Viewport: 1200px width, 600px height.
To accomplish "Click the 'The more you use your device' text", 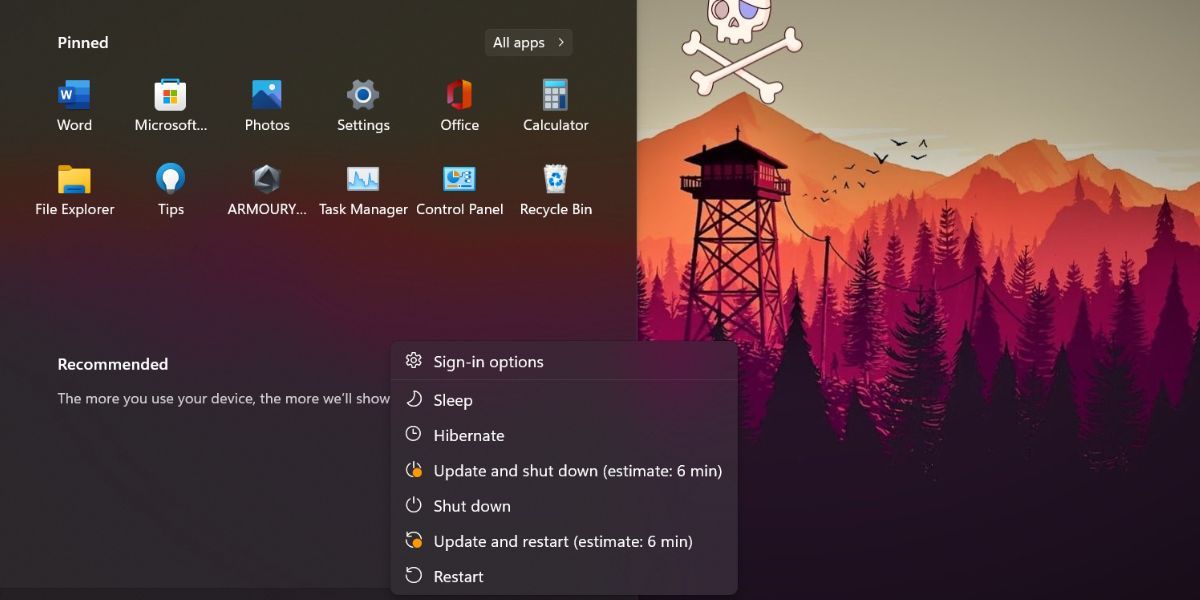I will 223,398.
